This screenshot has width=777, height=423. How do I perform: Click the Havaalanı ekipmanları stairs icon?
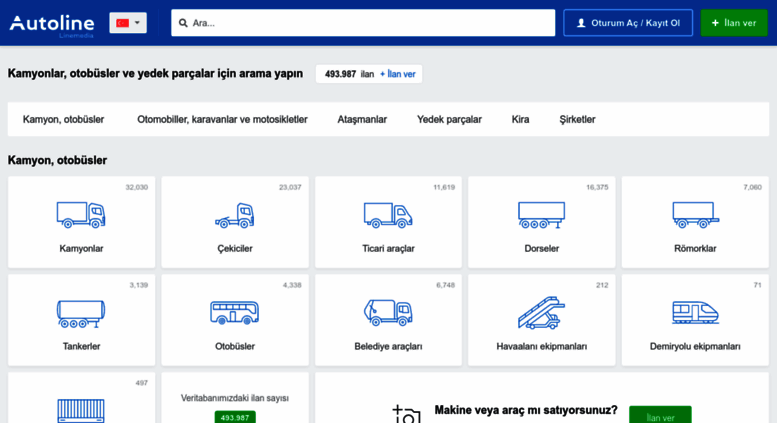click(542, 313)
